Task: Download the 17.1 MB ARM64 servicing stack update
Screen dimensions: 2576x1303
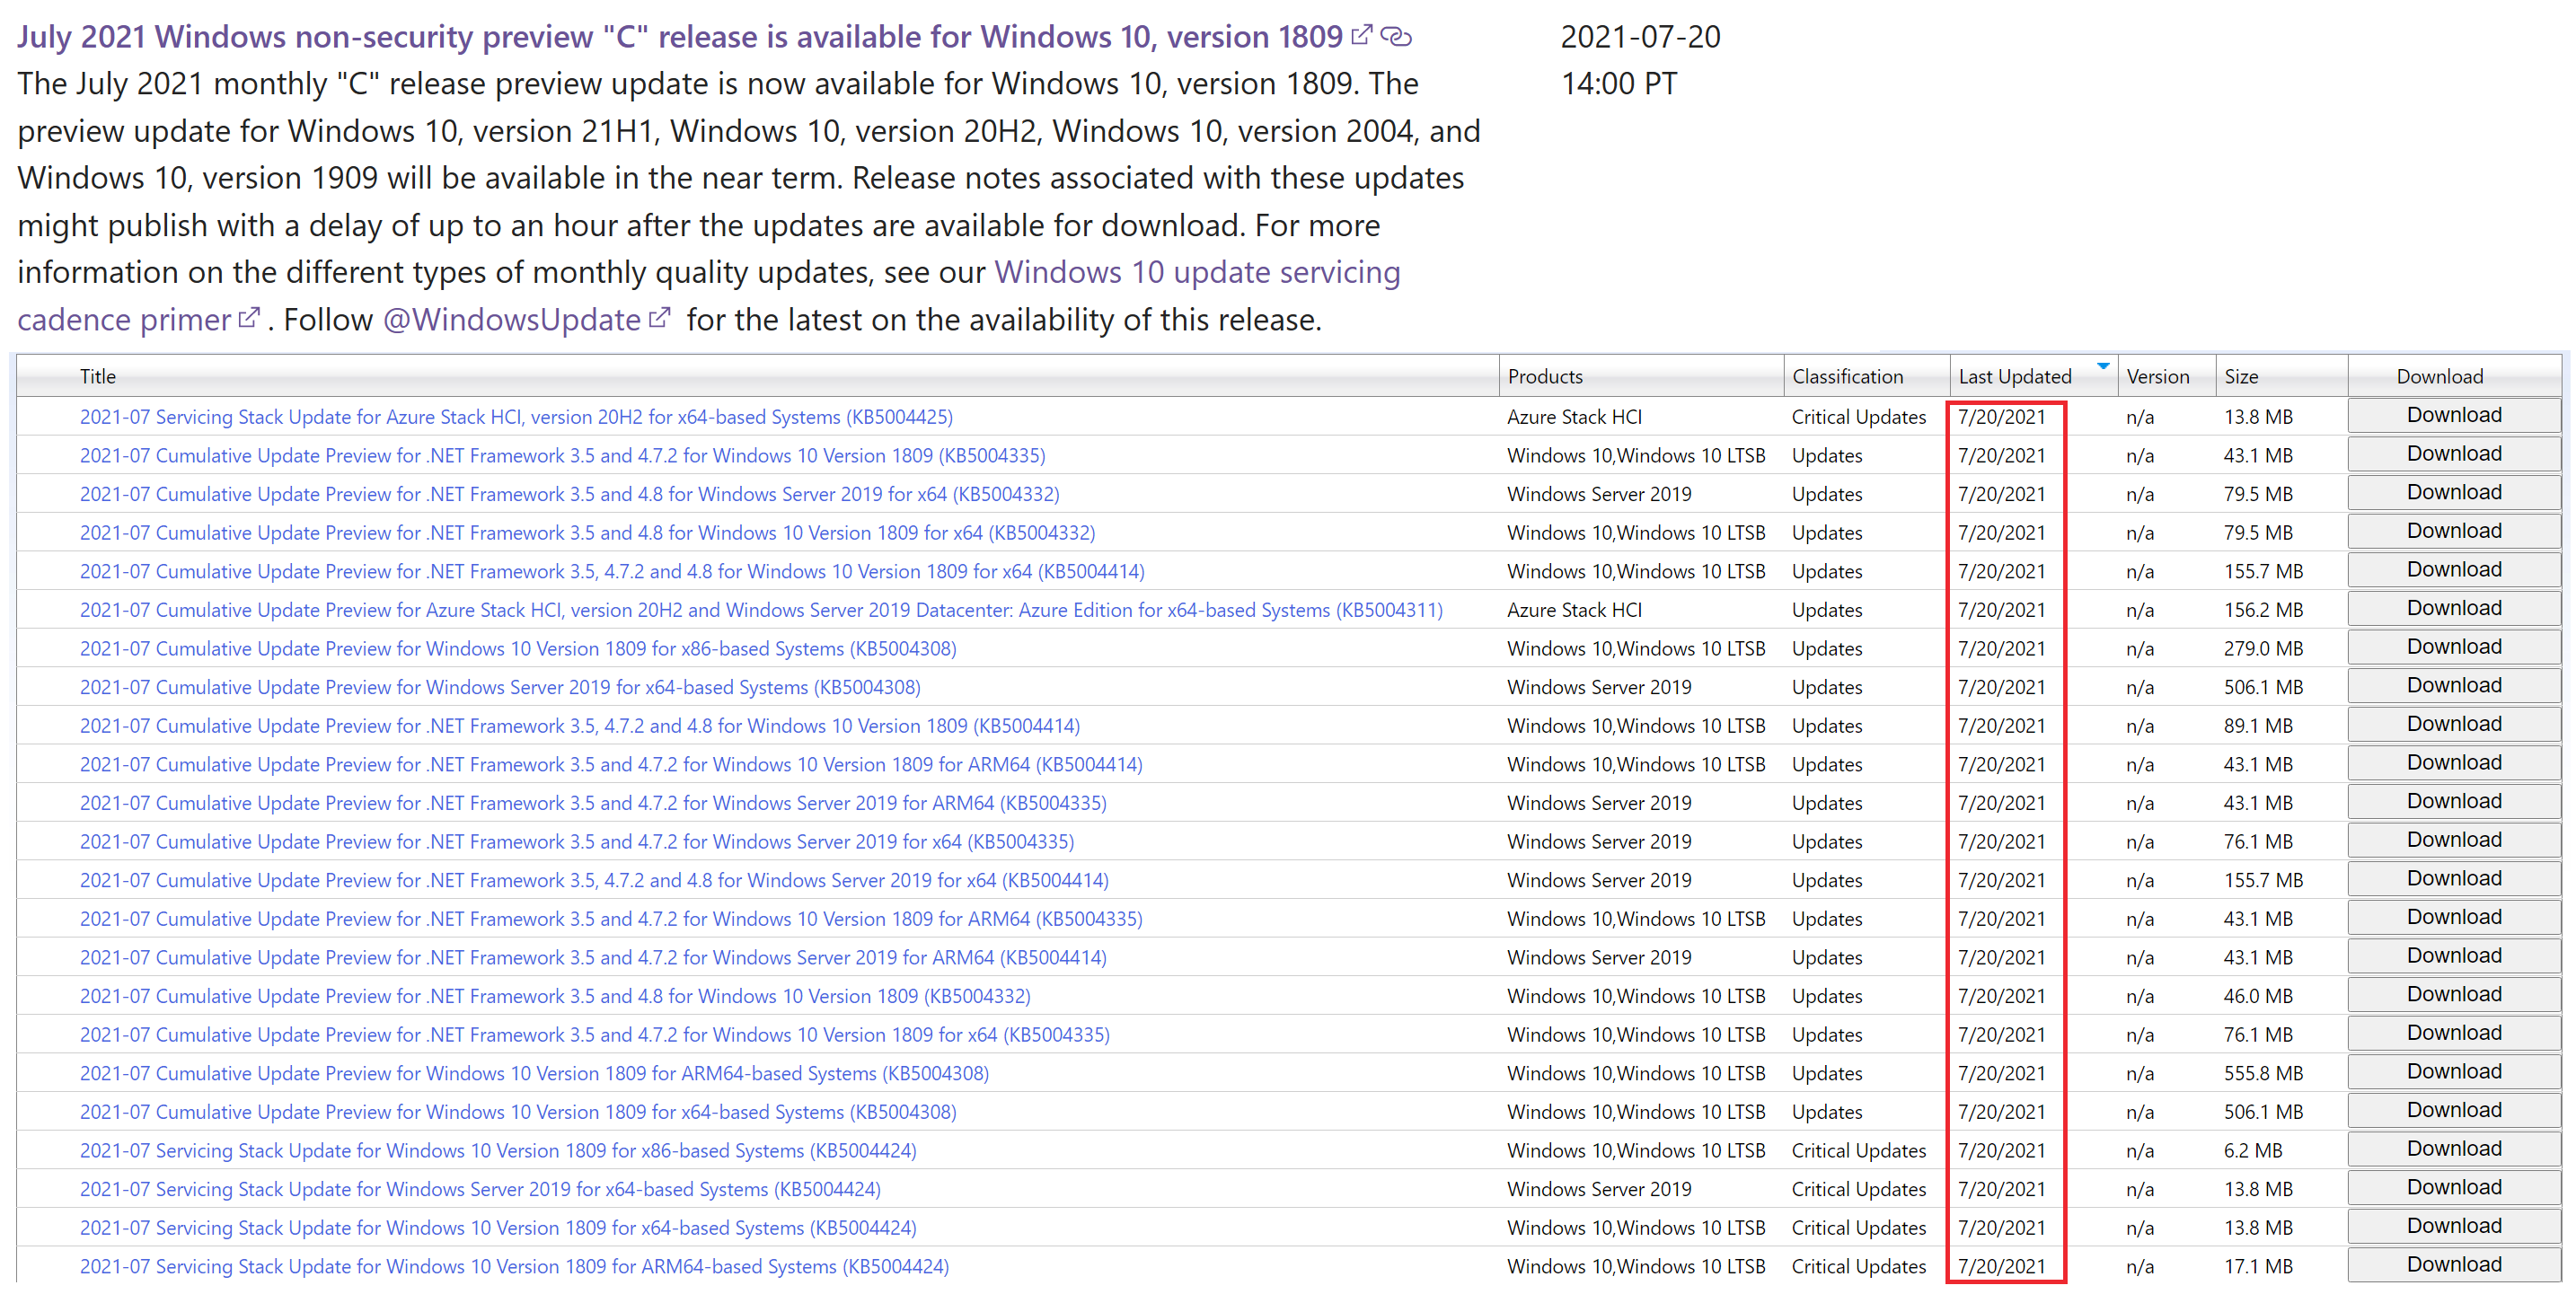Action: click(2453, 1265)
